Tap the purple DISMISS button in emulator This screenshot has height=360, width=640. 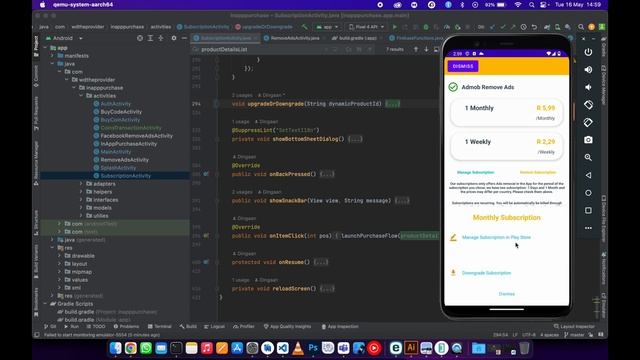tap(463, 66)
